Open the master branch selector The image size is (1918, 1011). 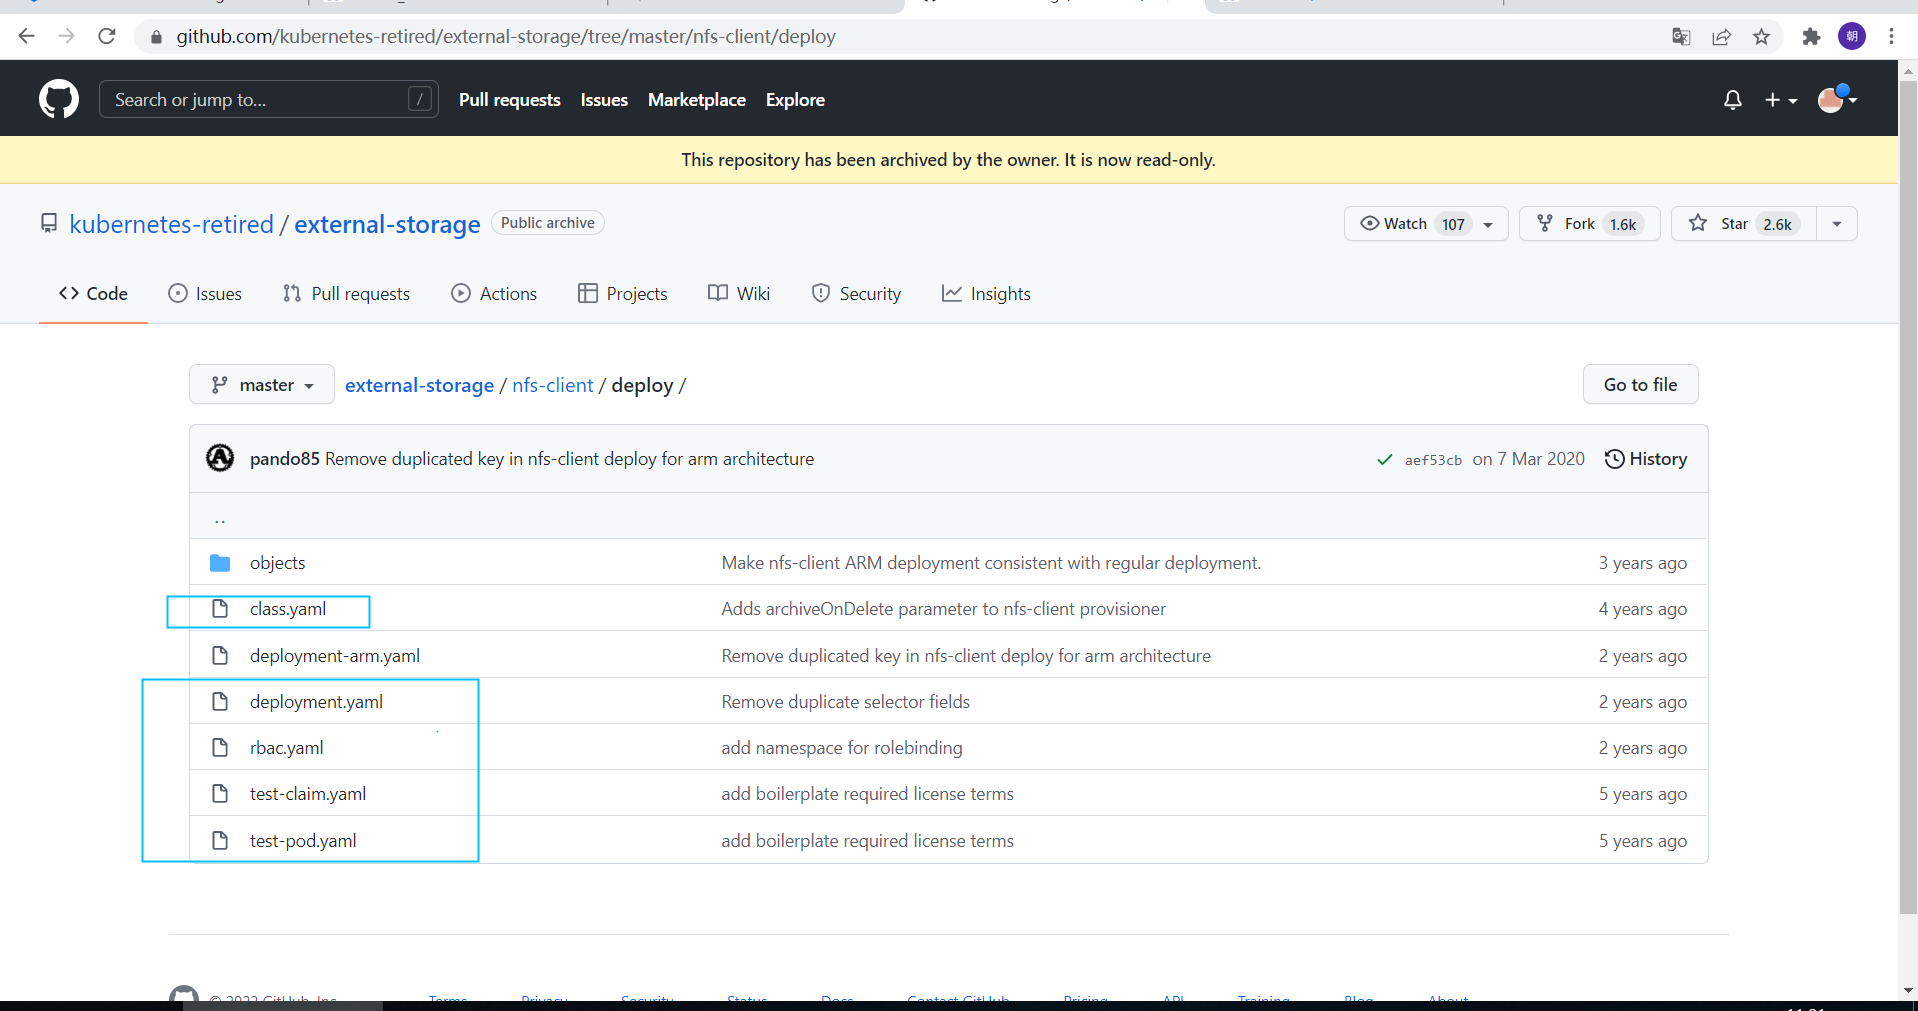[x=262, y=385]
